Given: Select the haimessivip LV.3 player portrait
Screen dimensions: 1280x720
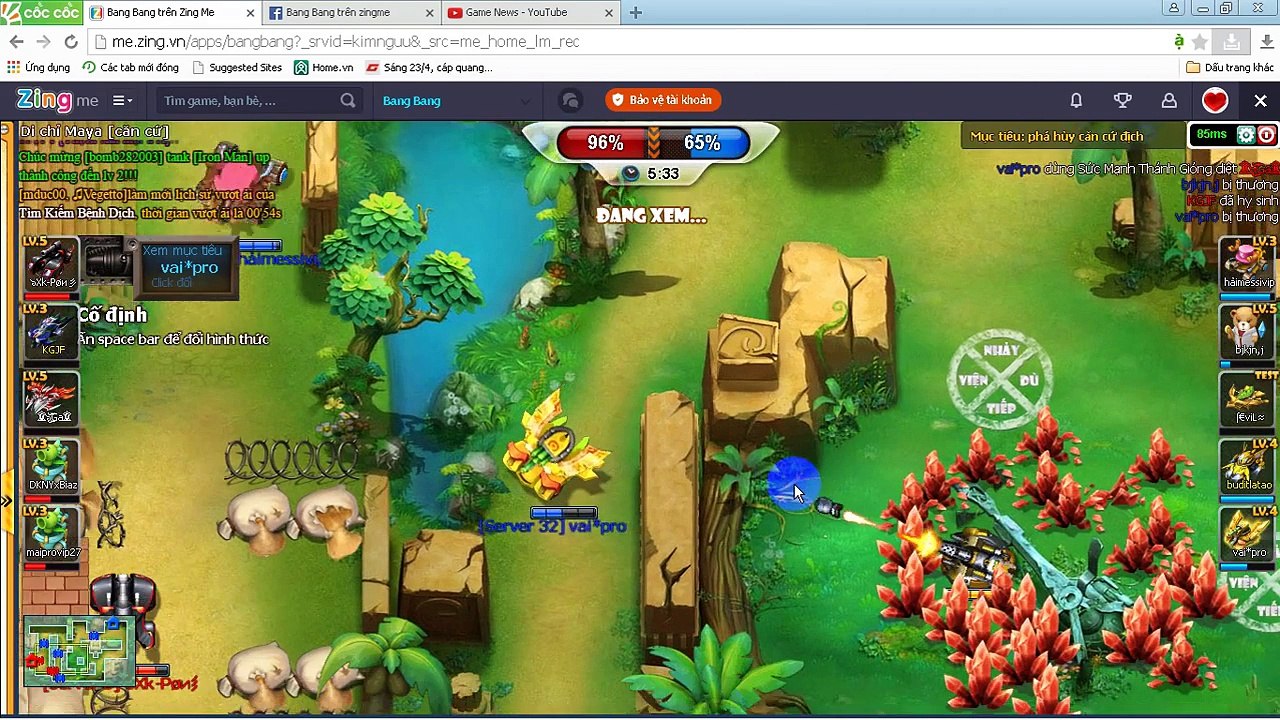Looking at the screenshot, I should point(1249,265).
